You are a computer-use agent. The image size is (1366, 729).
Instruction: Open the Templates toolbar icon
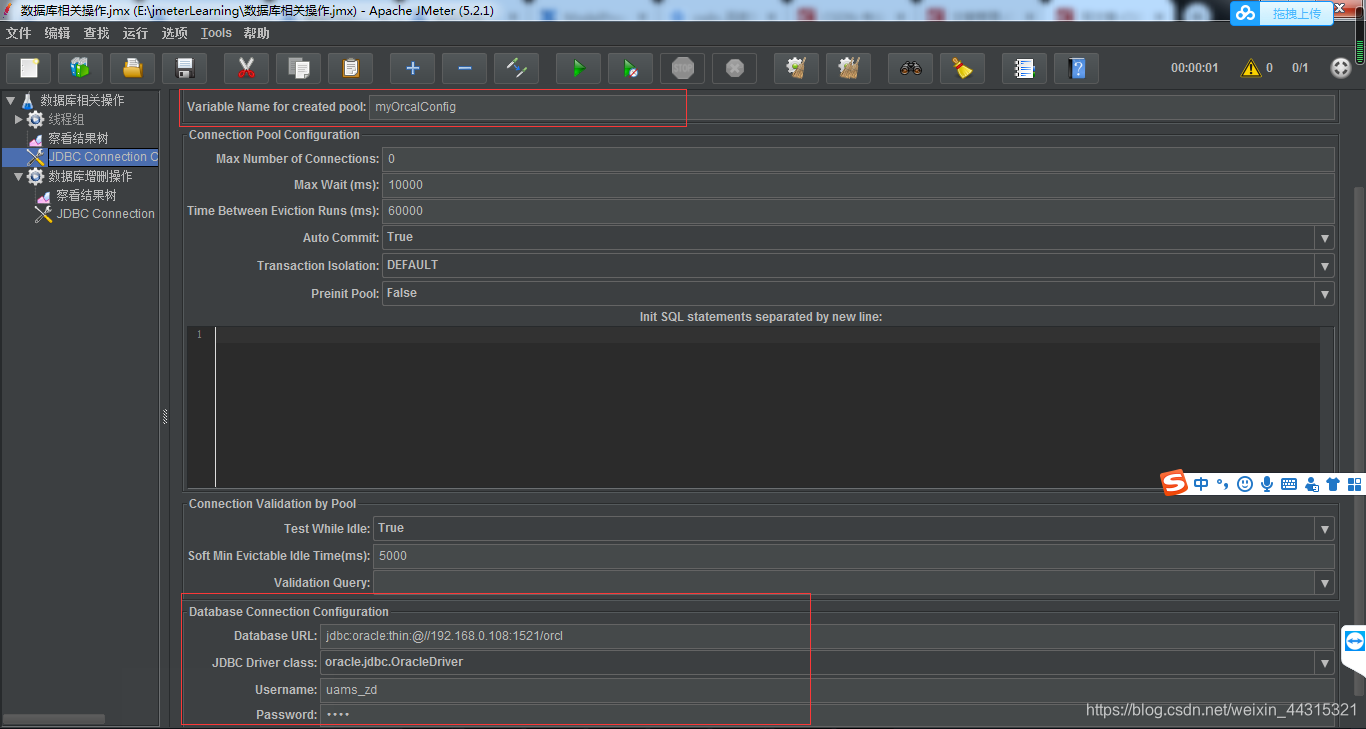(x=81, y=68)
